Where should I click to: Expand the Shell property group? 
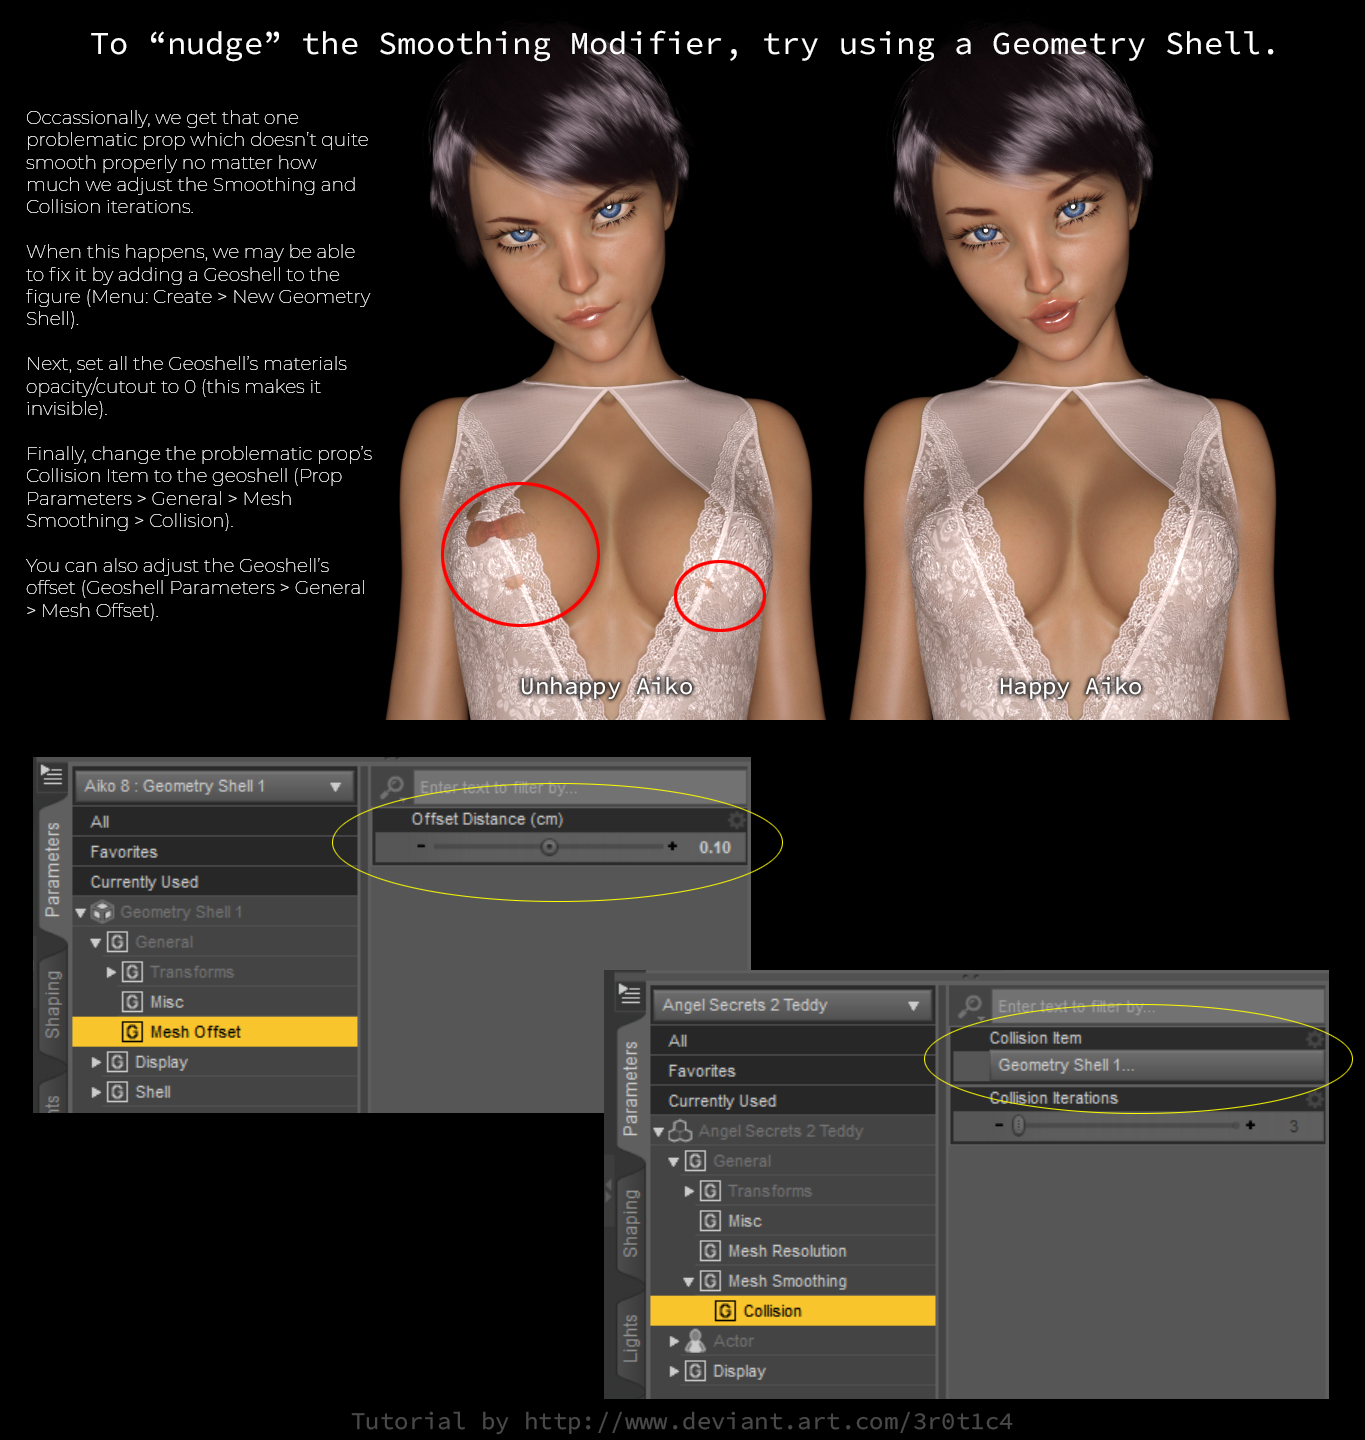[x=96, y=1092]
